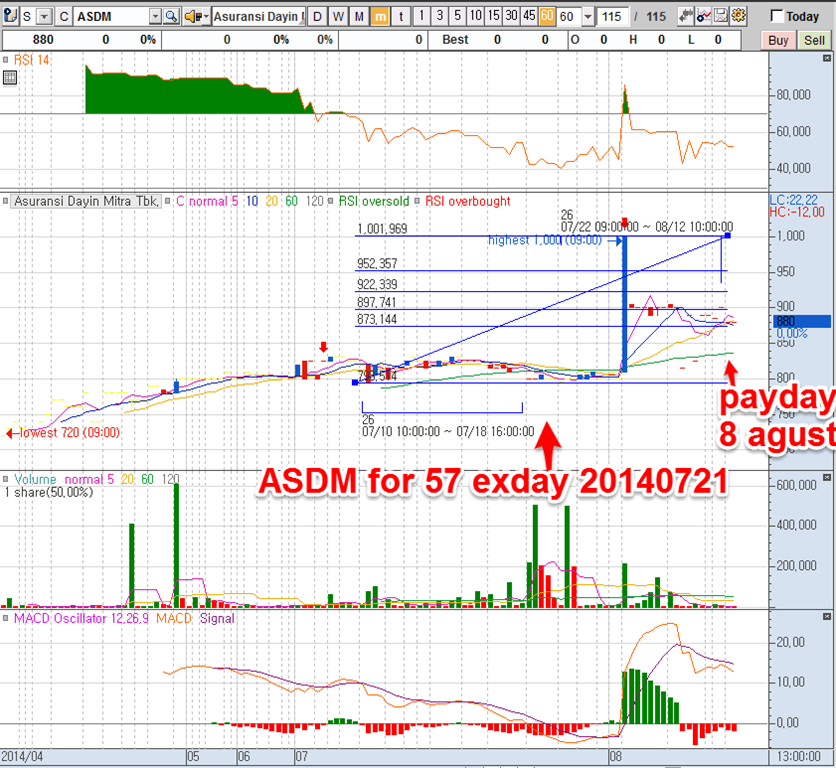The width and height of the screenshot is (836, 768).
Task: Click the RSI overbought legend text
Action: coord(468,201)
